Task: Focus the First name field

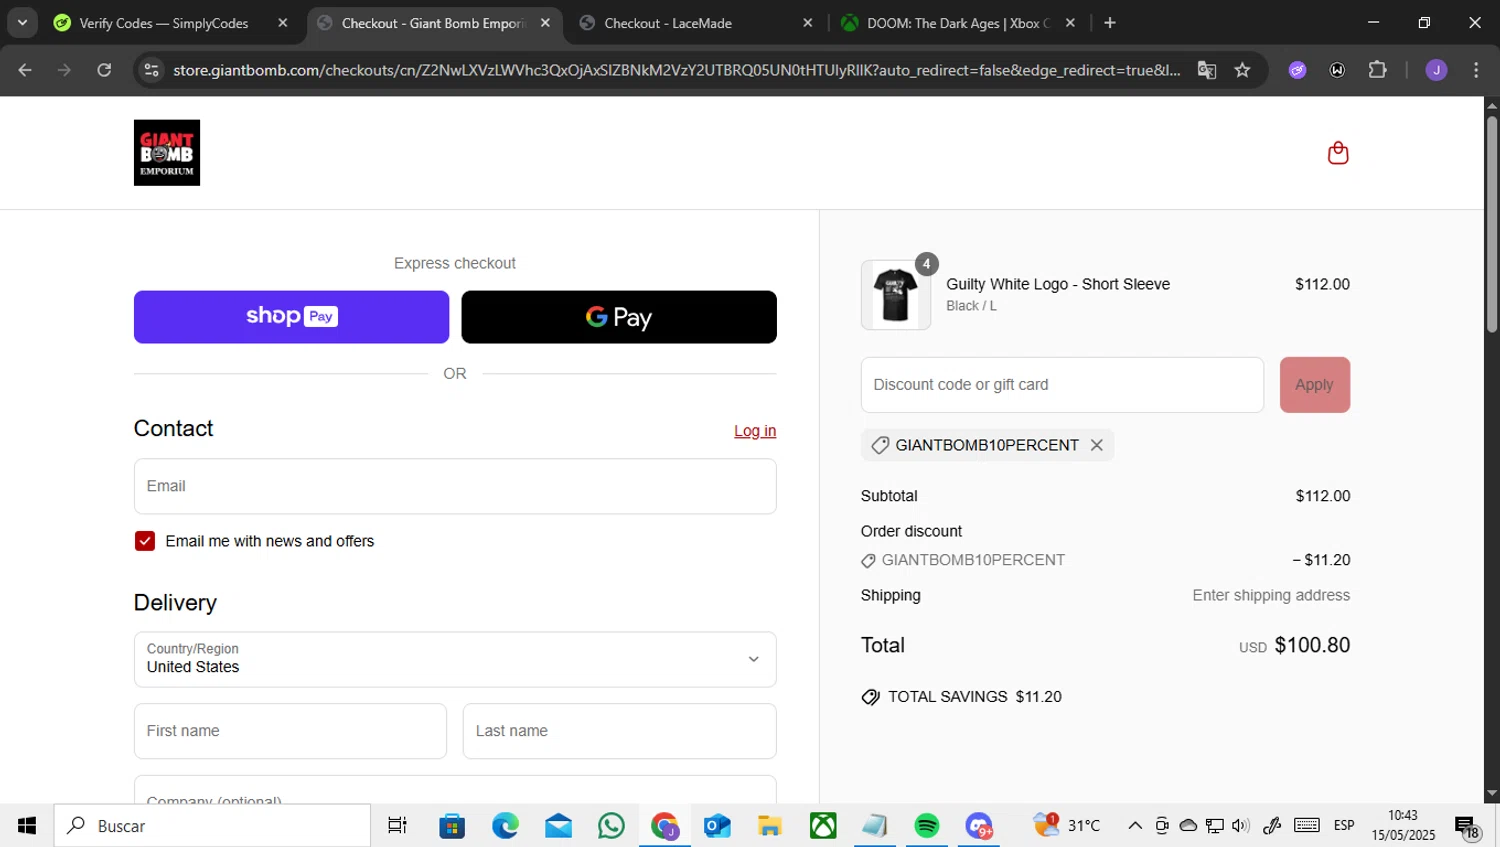Action: tap(290, 731)
